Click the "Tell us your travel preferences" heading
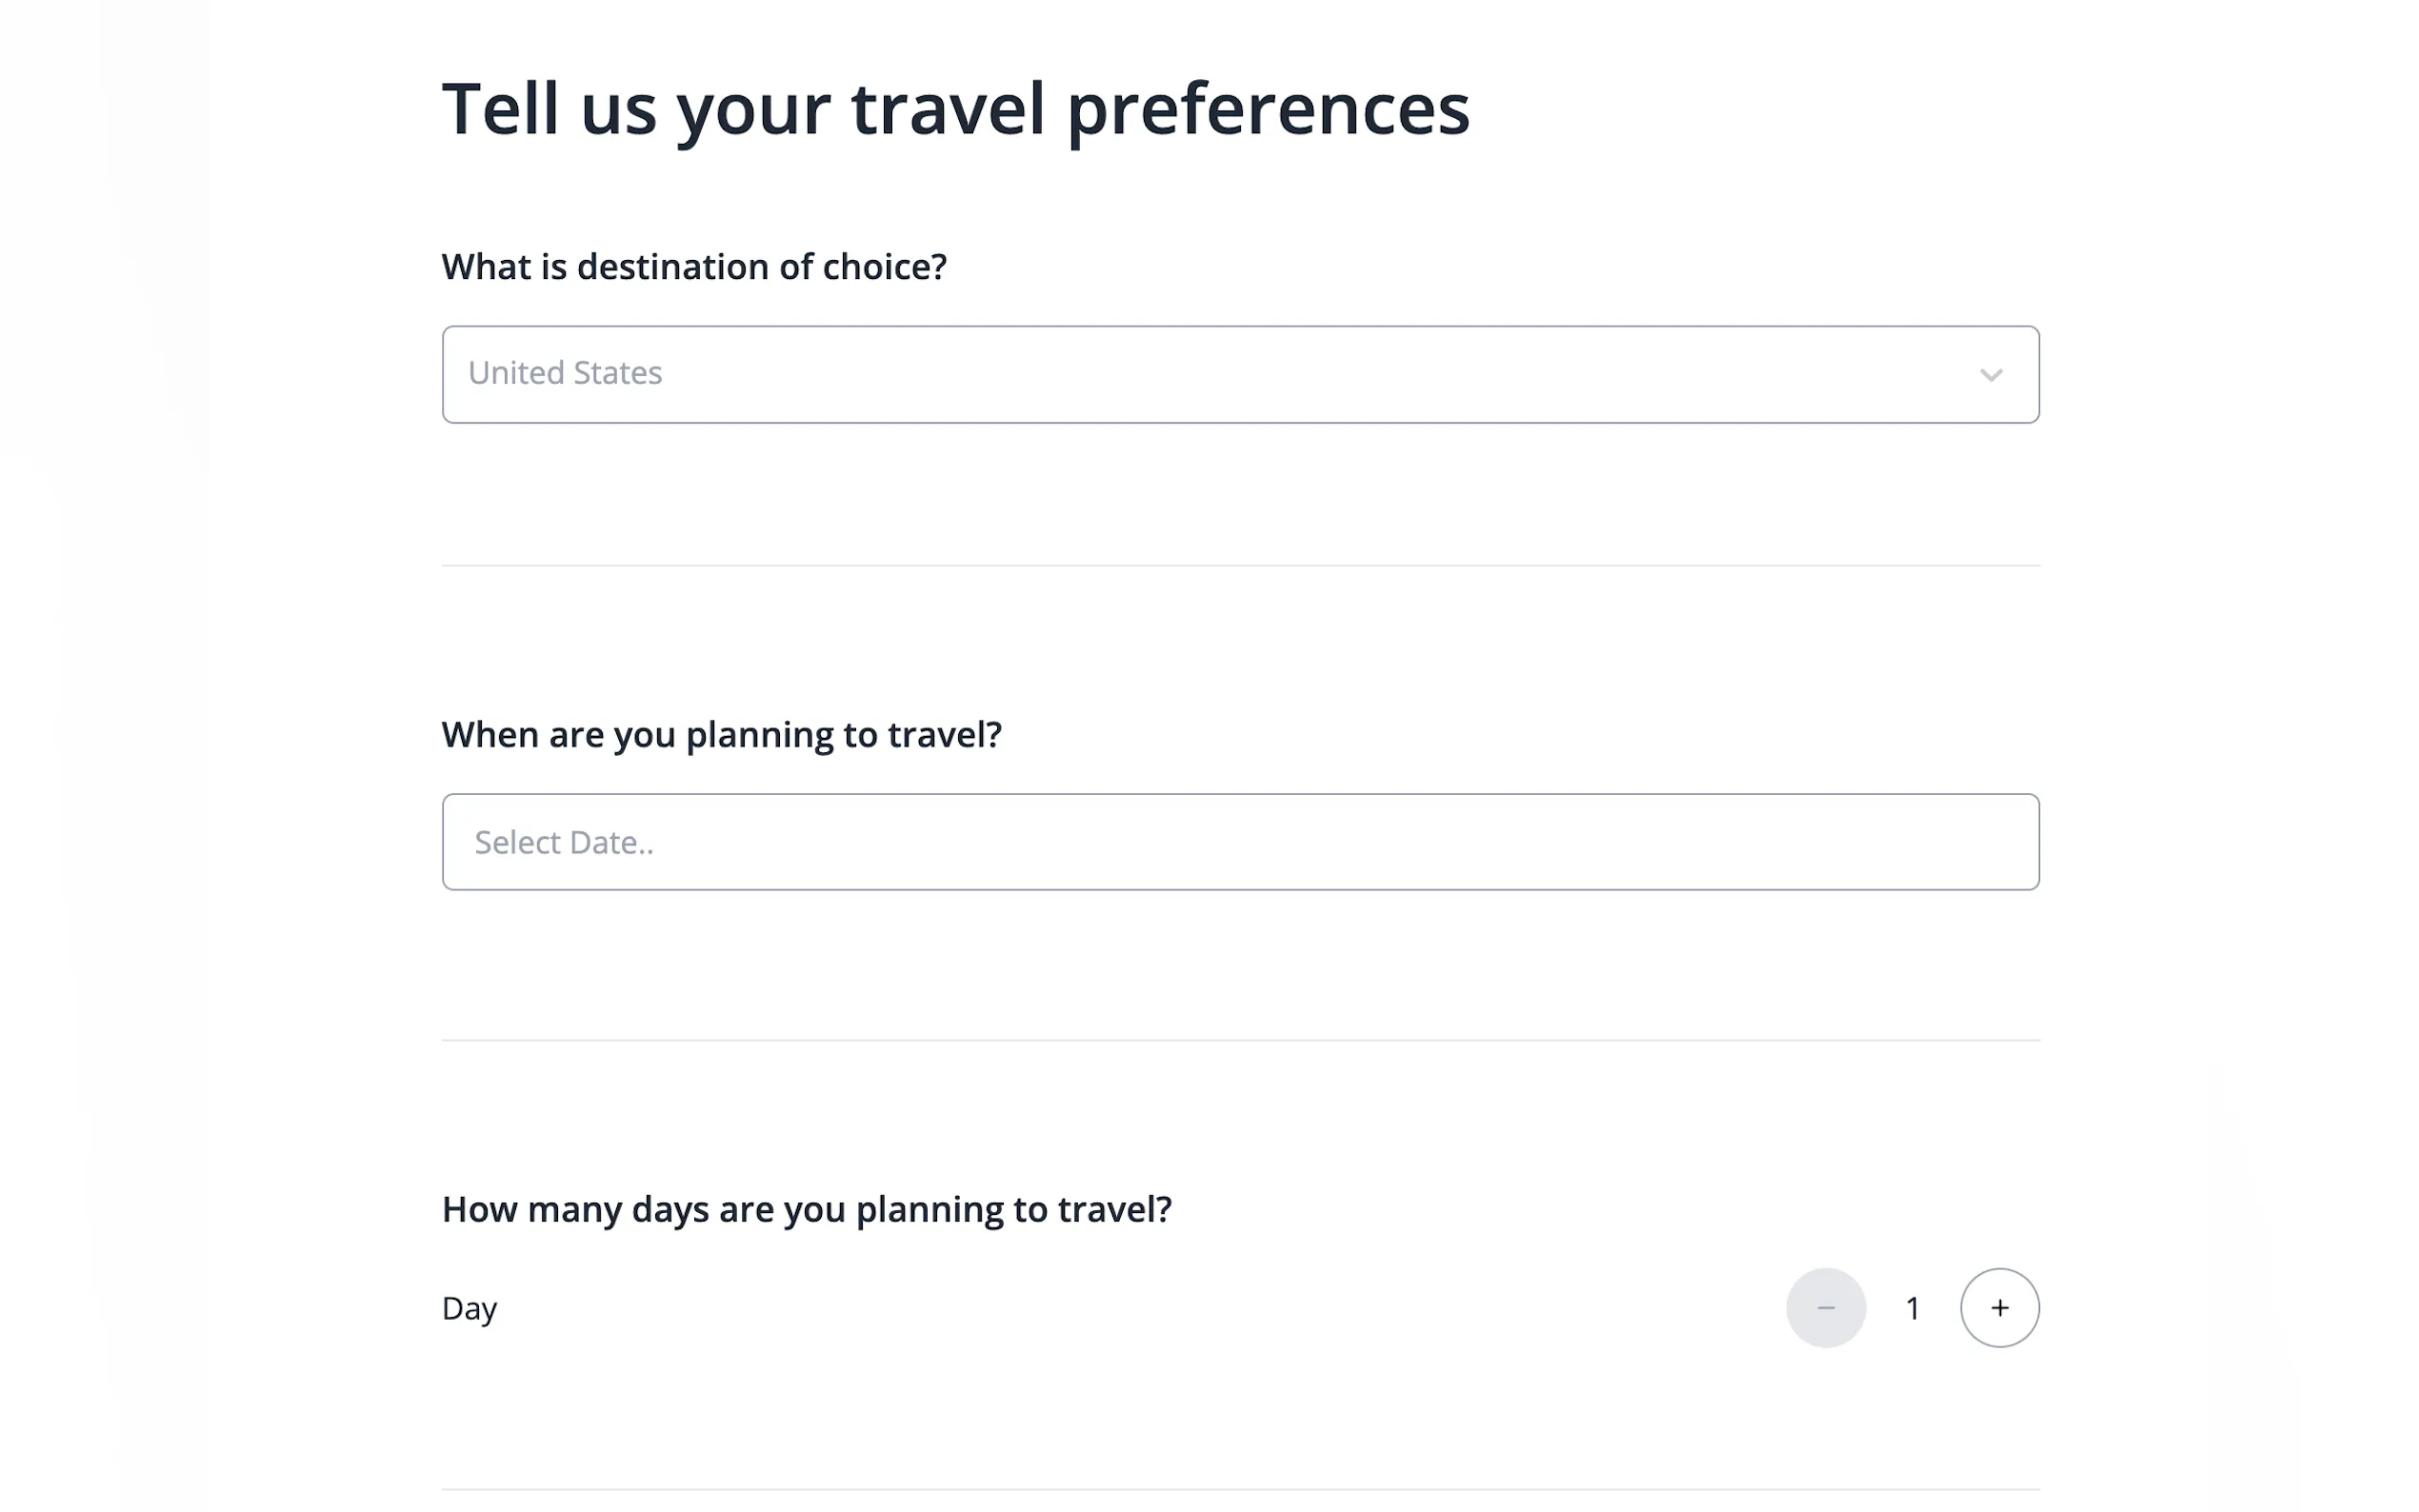2419x1512 pixels. 955,108
